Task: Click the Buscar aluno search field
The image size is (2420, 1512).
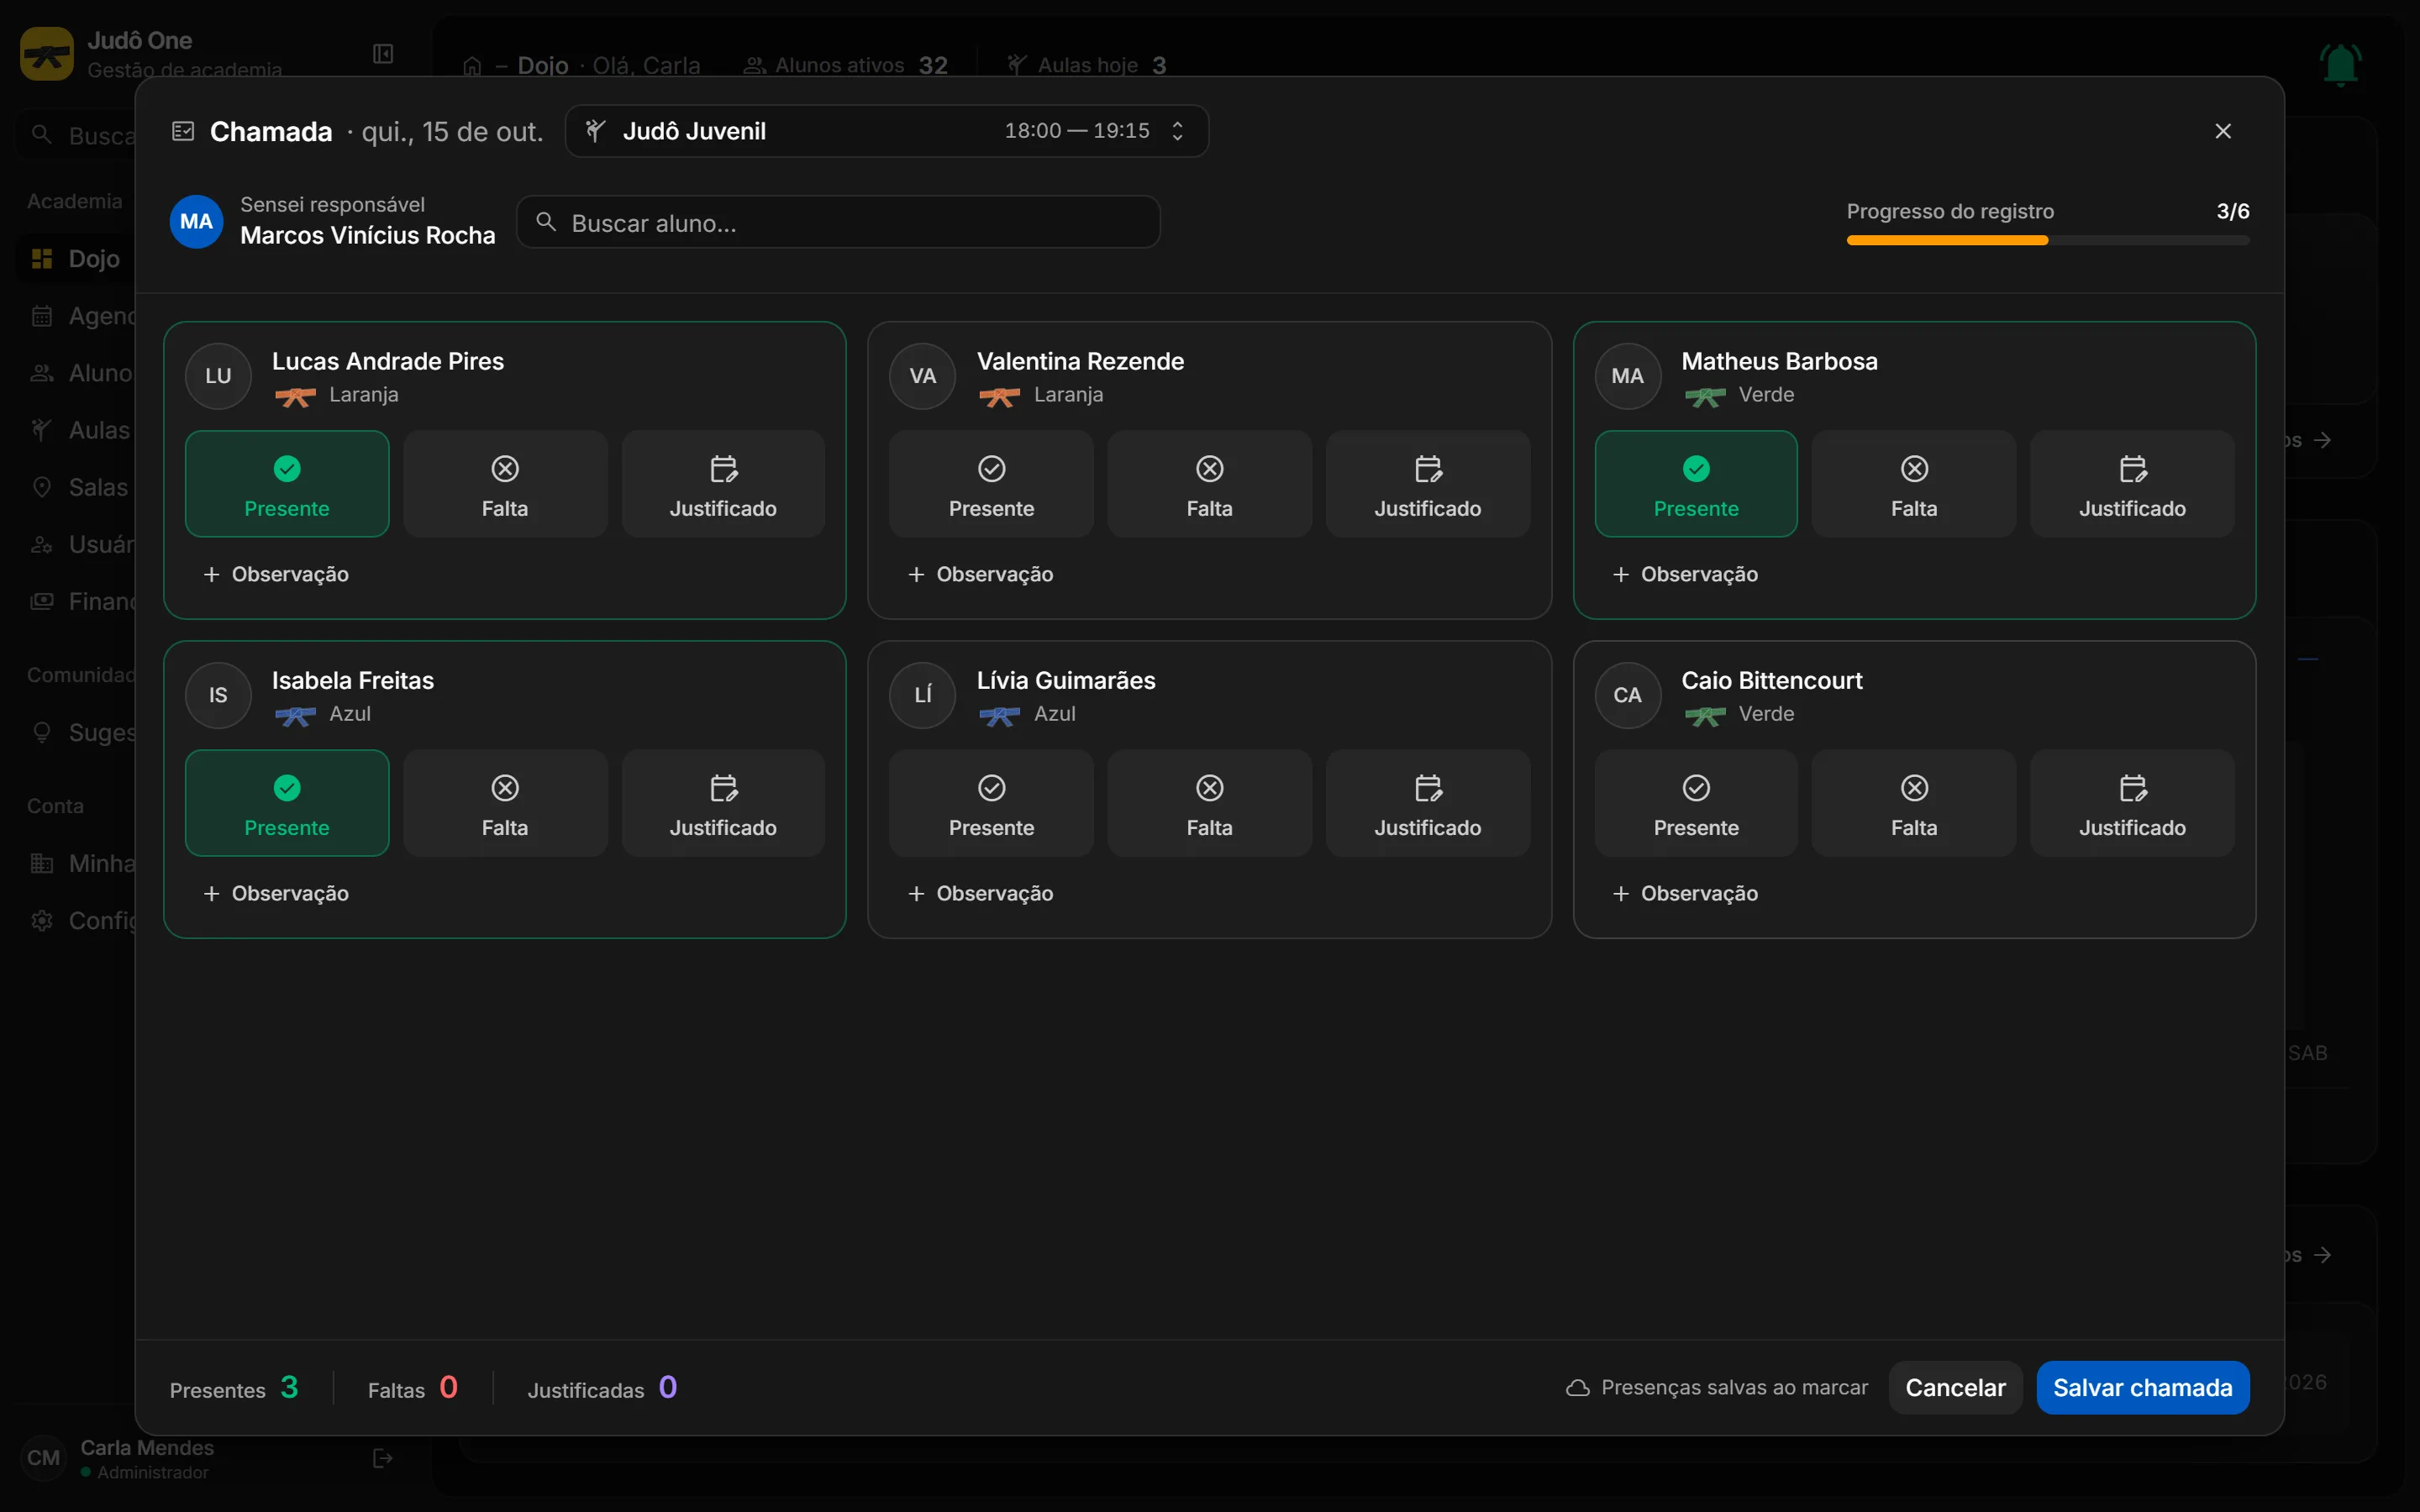Action: (x=838, y=222)
